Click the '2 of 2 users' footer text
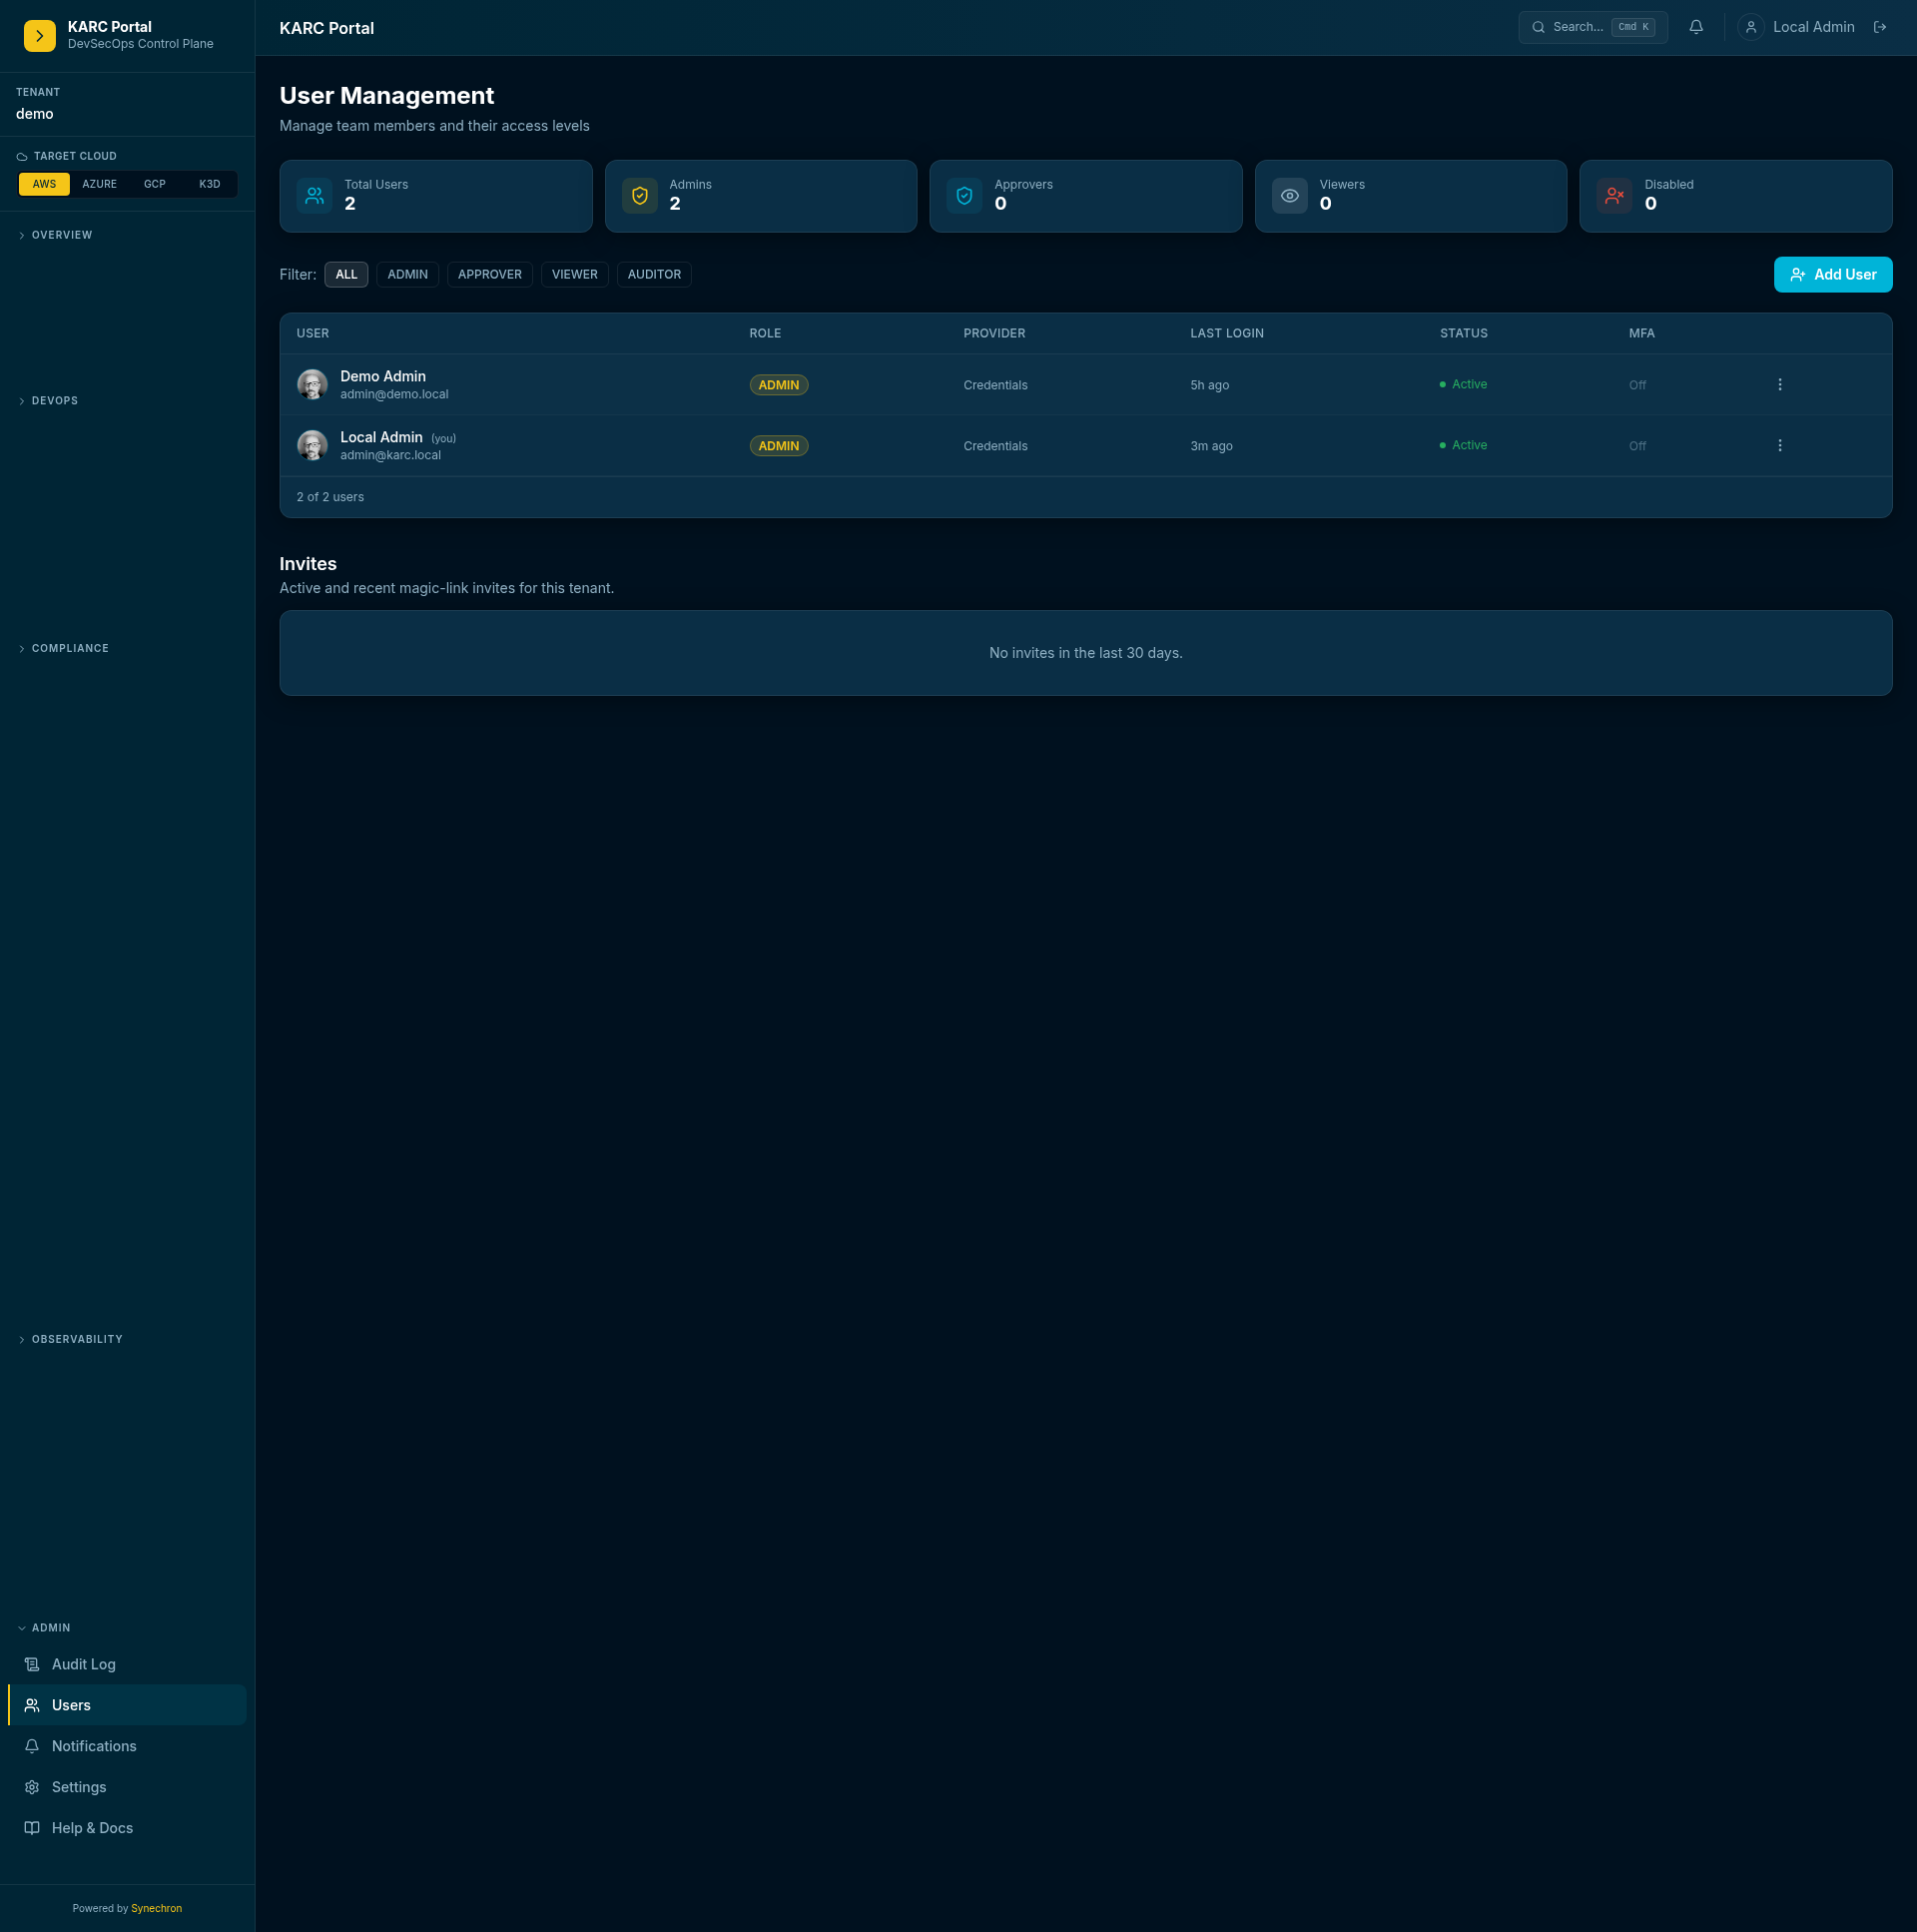This screenshot has height=1932, width=1917. point(330,497)
